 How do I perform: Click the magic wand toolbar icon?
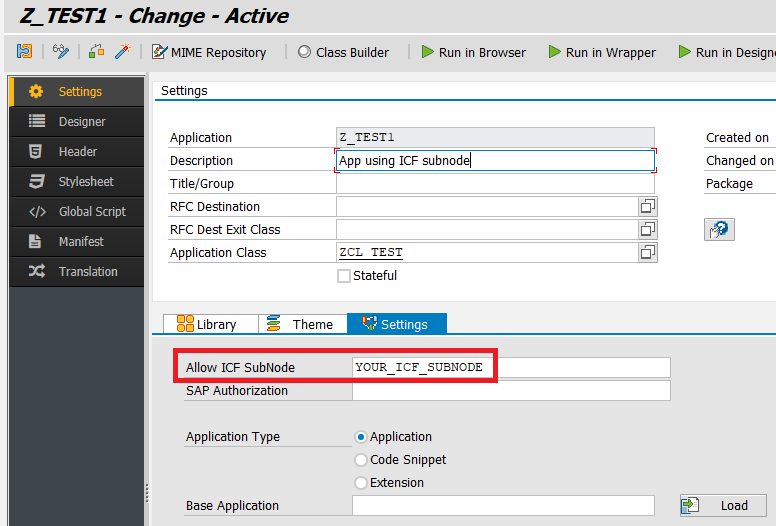[x=123, y=52]
